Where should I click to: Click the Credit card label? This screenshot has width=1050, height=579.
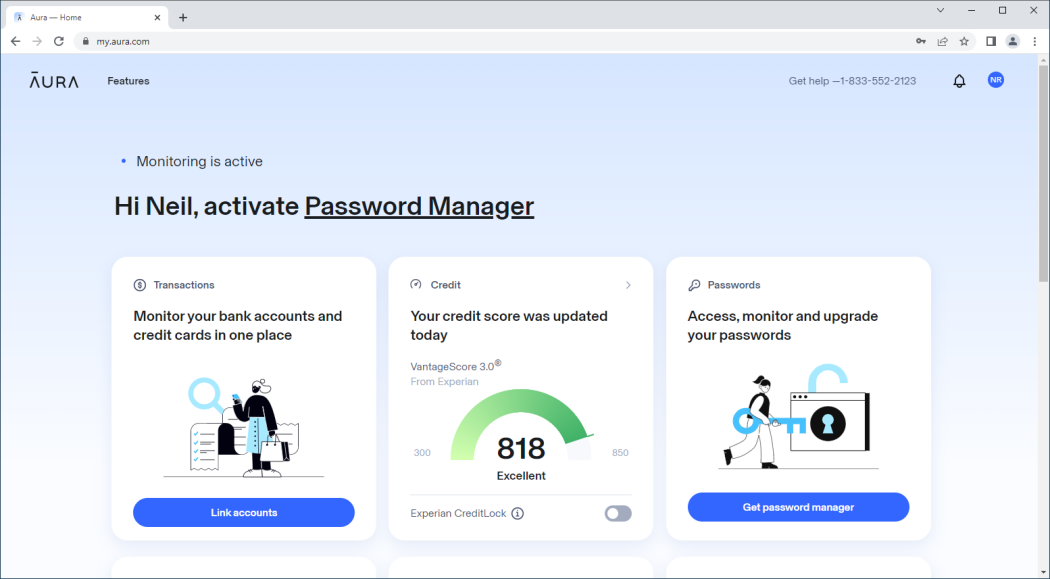pyautogui.click(x=445, y=285)
